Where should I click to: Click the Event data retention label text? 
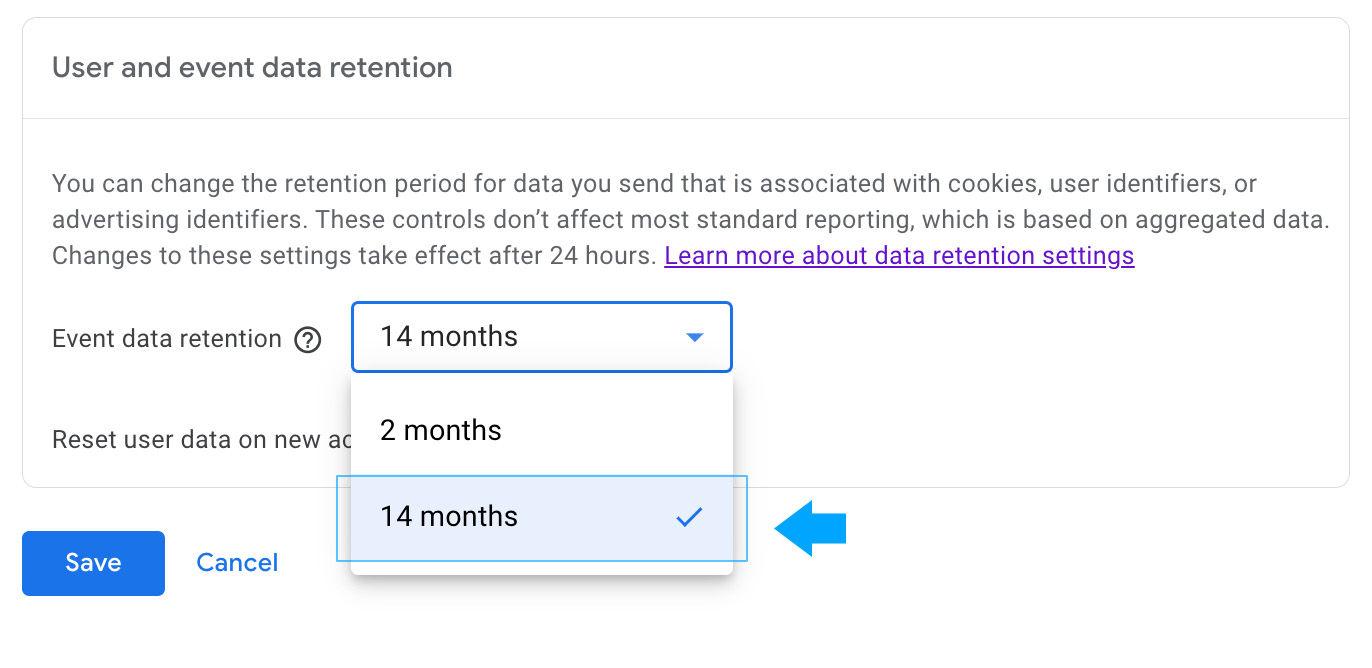pos(167,339)
